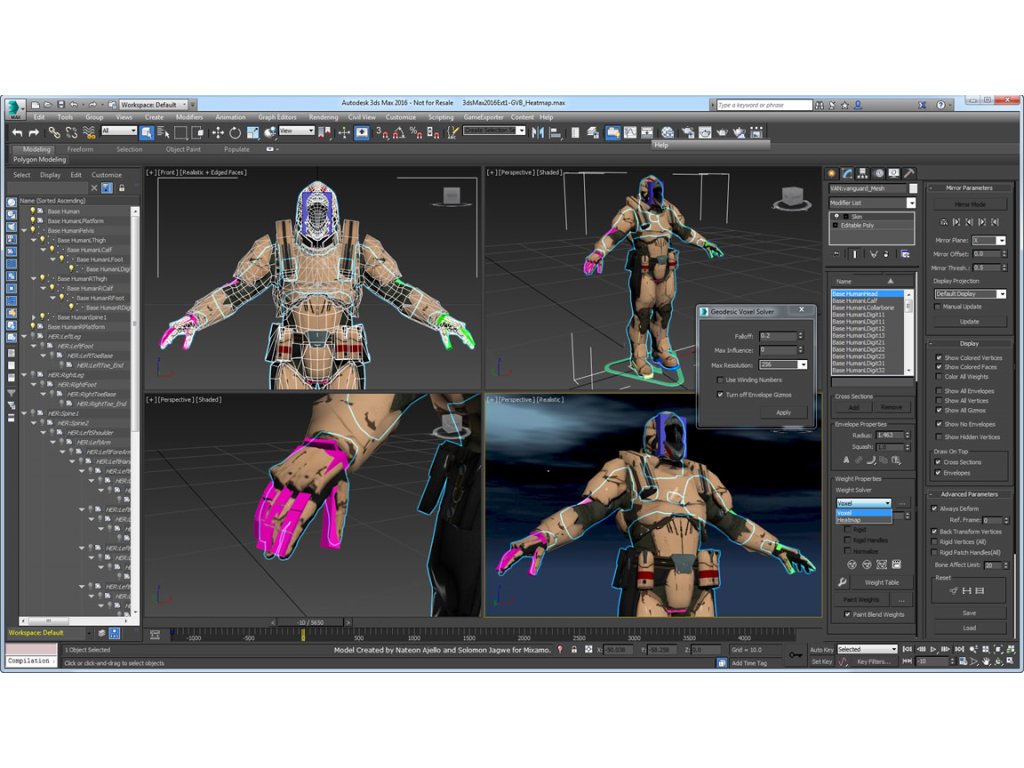Open the Motion command panel tab
The image size is (1024, 768).
click(x=878, y=173)
